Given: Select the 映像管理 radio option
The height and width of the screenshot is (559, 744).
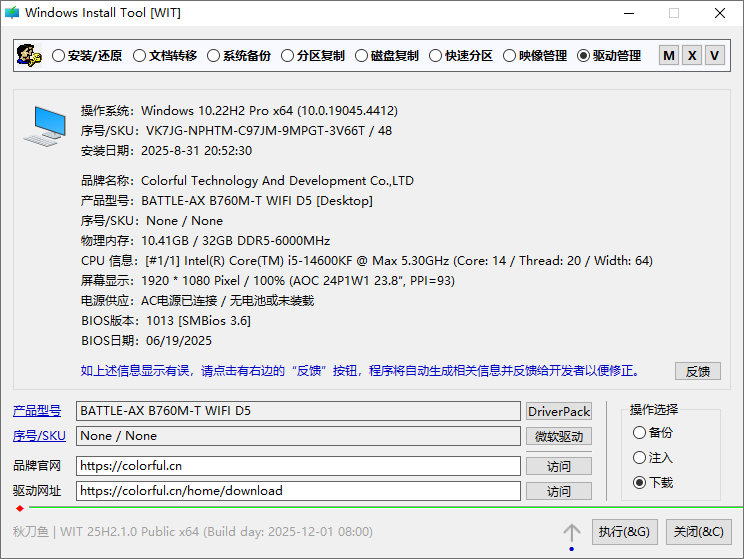Looking at the screenshot, I should [535, 56].
